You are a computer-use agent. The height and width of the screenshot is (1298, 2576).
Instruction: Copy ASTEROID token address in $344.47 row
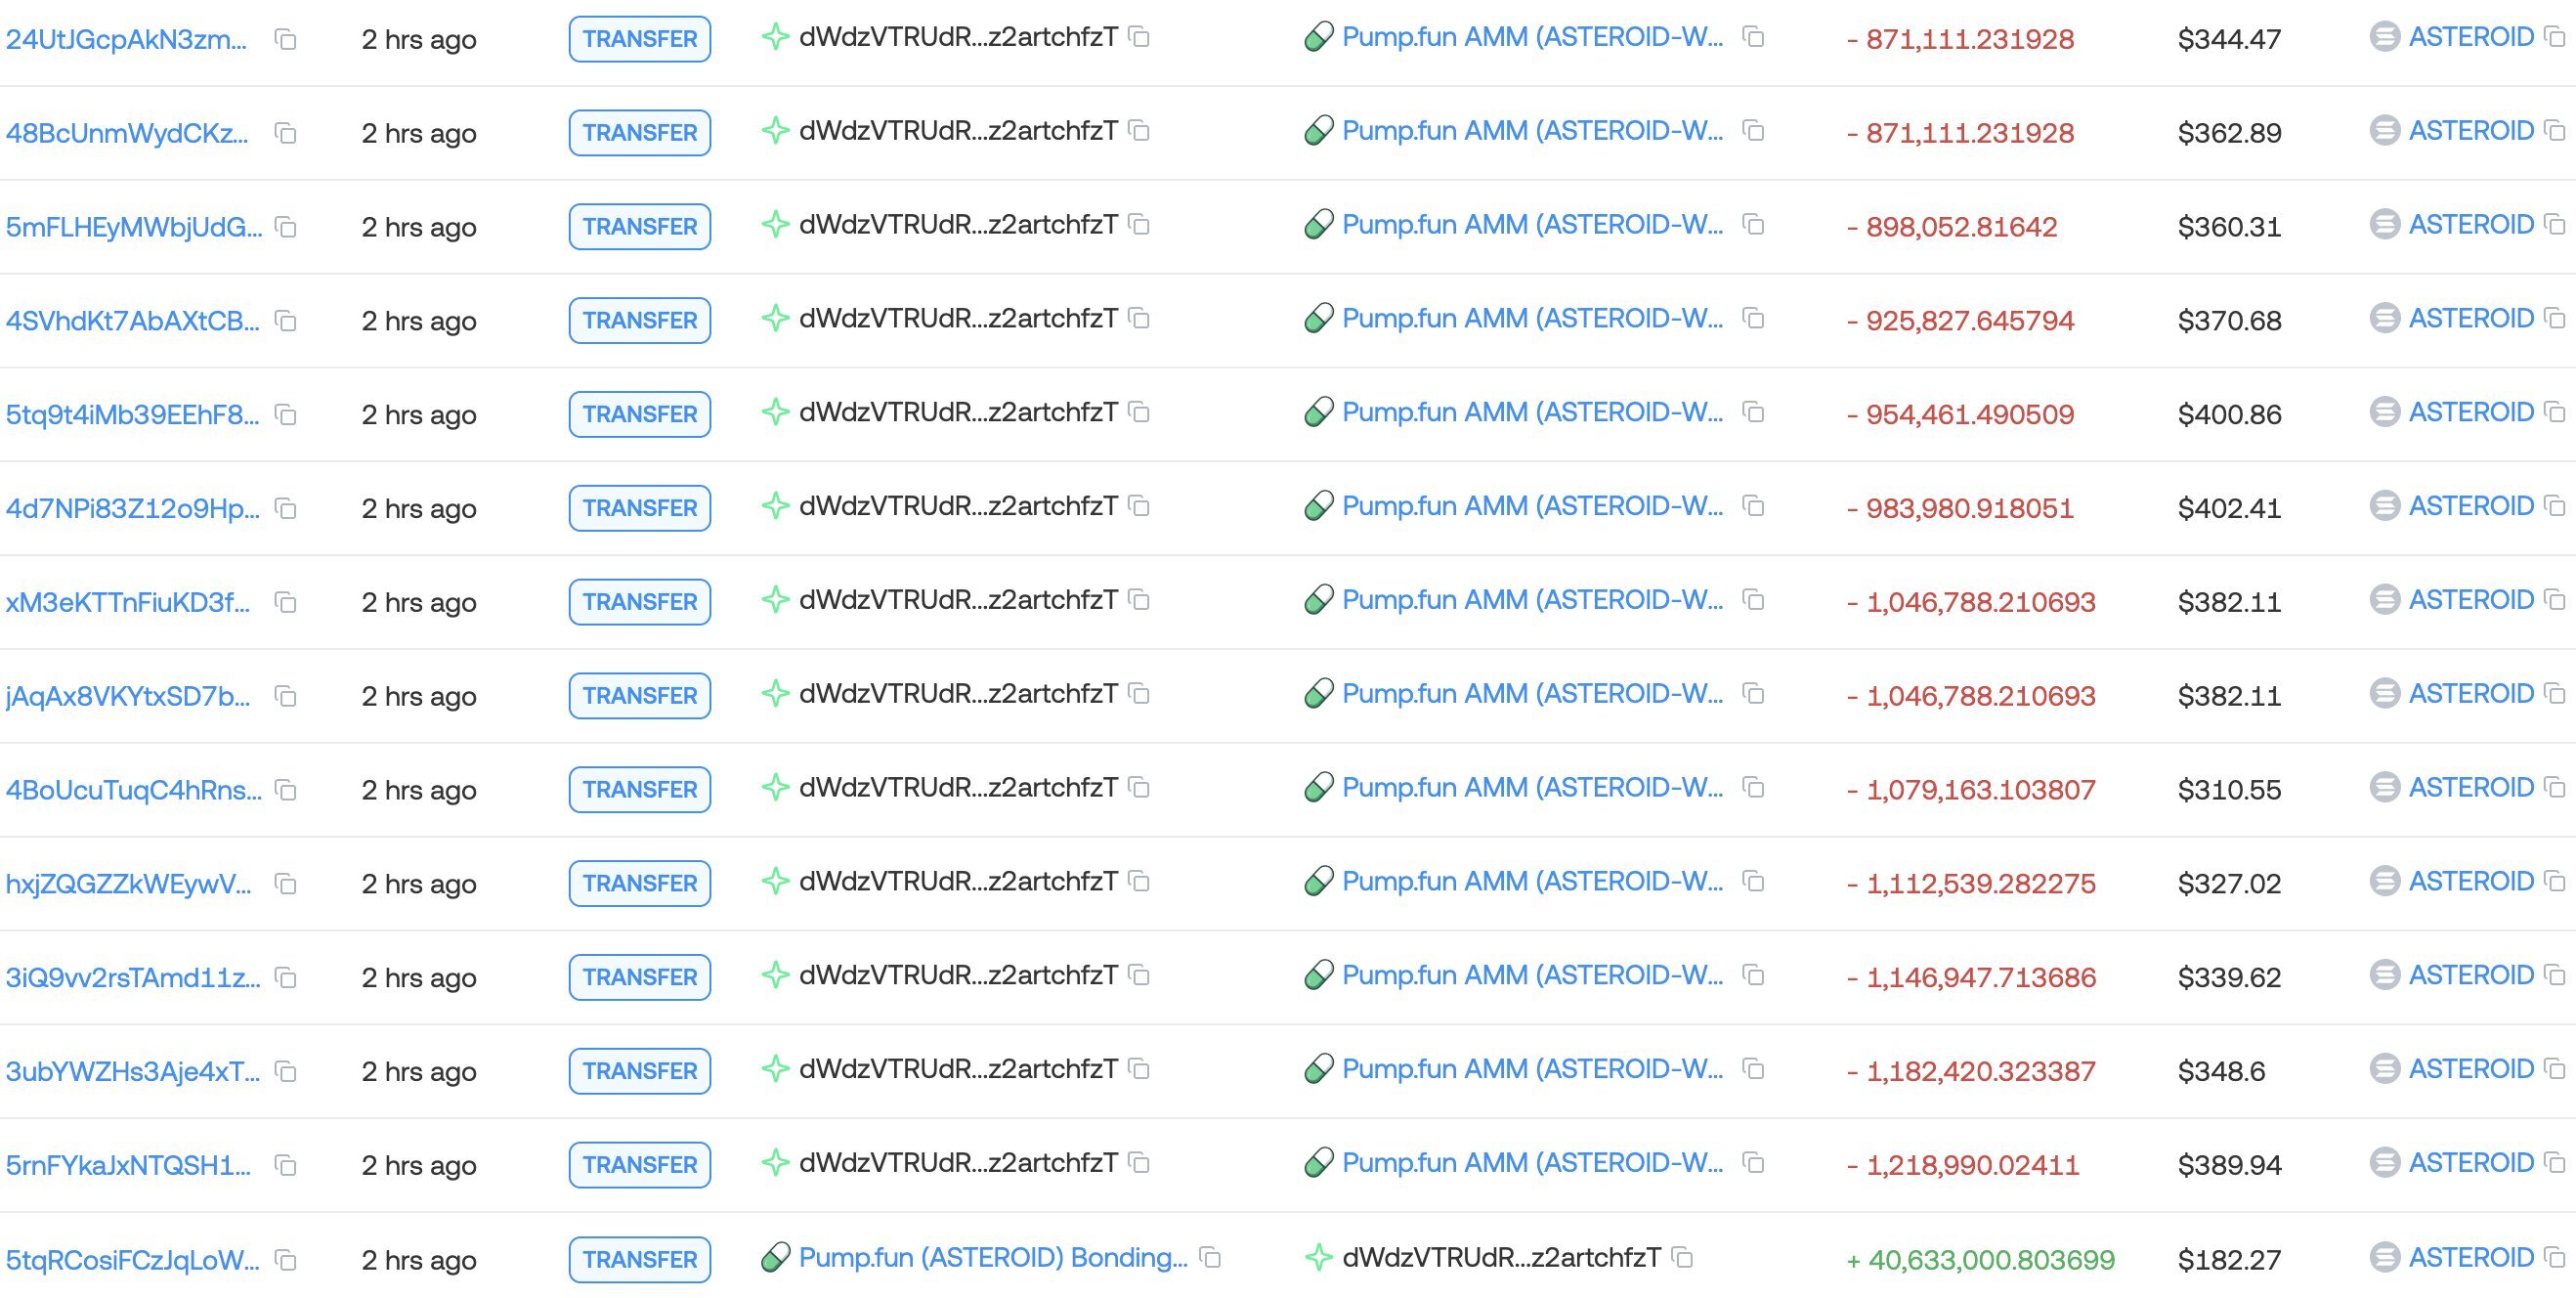tap(2555, 37)
